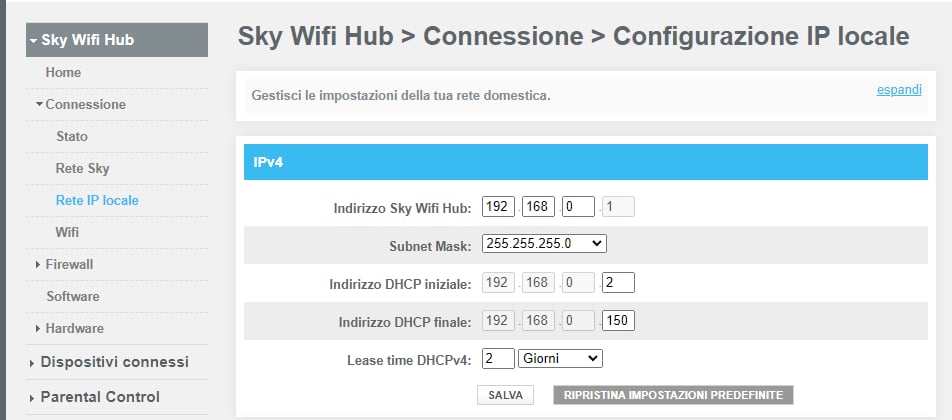Image resolution: width=952 pixels, height=420 pixels.
Task: Expand the Hardware submenu
Action: coord(73,328)
